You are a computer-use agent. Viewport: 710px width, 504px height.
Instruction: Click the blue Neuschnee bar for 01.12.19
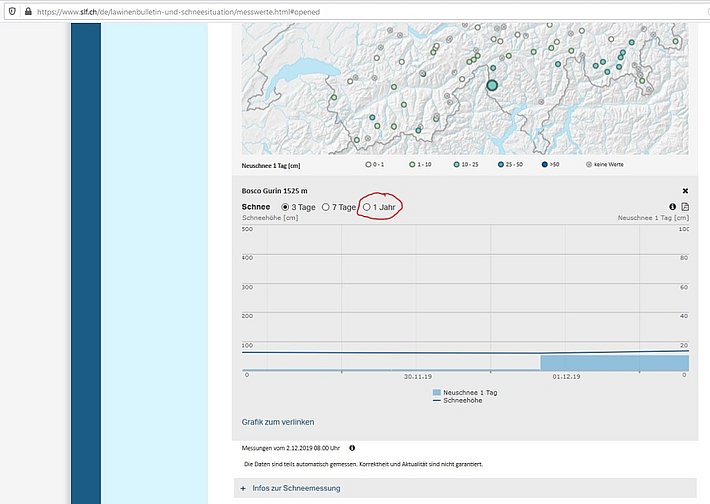(613, 363)
